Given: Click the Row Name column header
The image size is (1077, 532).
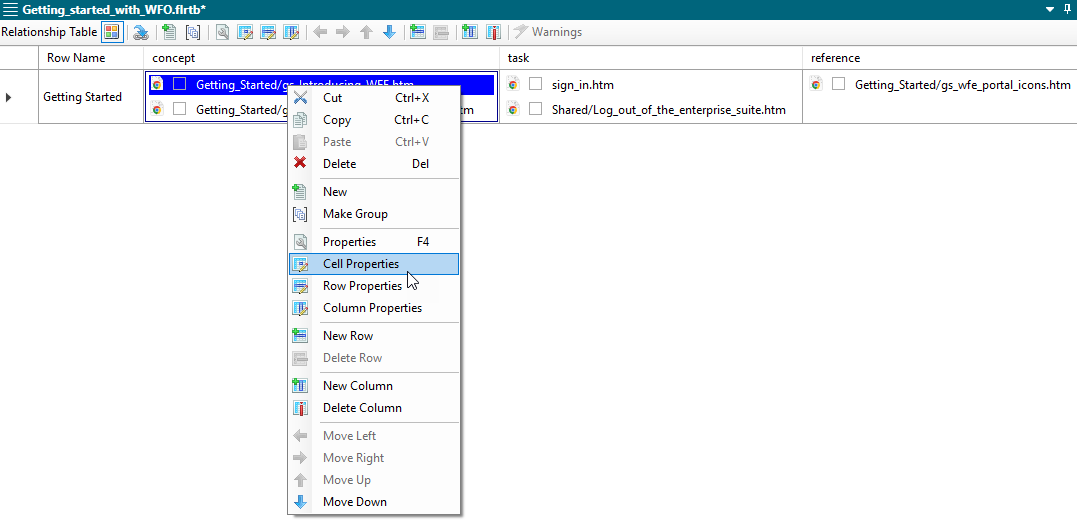Looking at the screenshot, I should (x=91, y=58).
